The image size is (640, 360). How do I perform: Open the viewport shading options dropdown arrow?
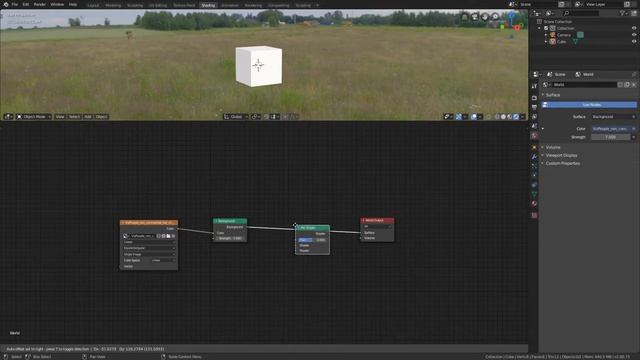(x=523, y=117)
